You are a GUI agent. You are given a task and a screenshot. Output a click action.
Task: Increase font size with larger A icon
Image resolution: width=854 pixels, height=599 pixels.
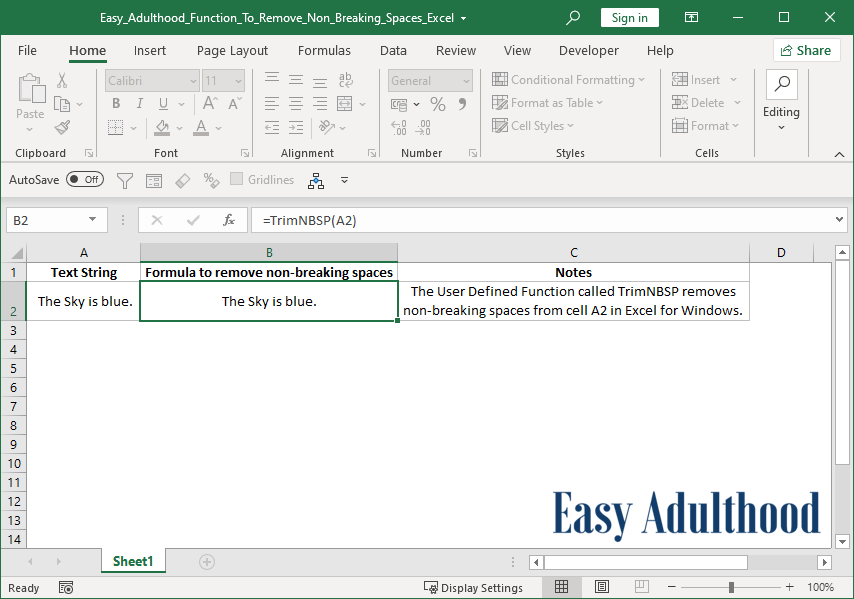[210, 103]
